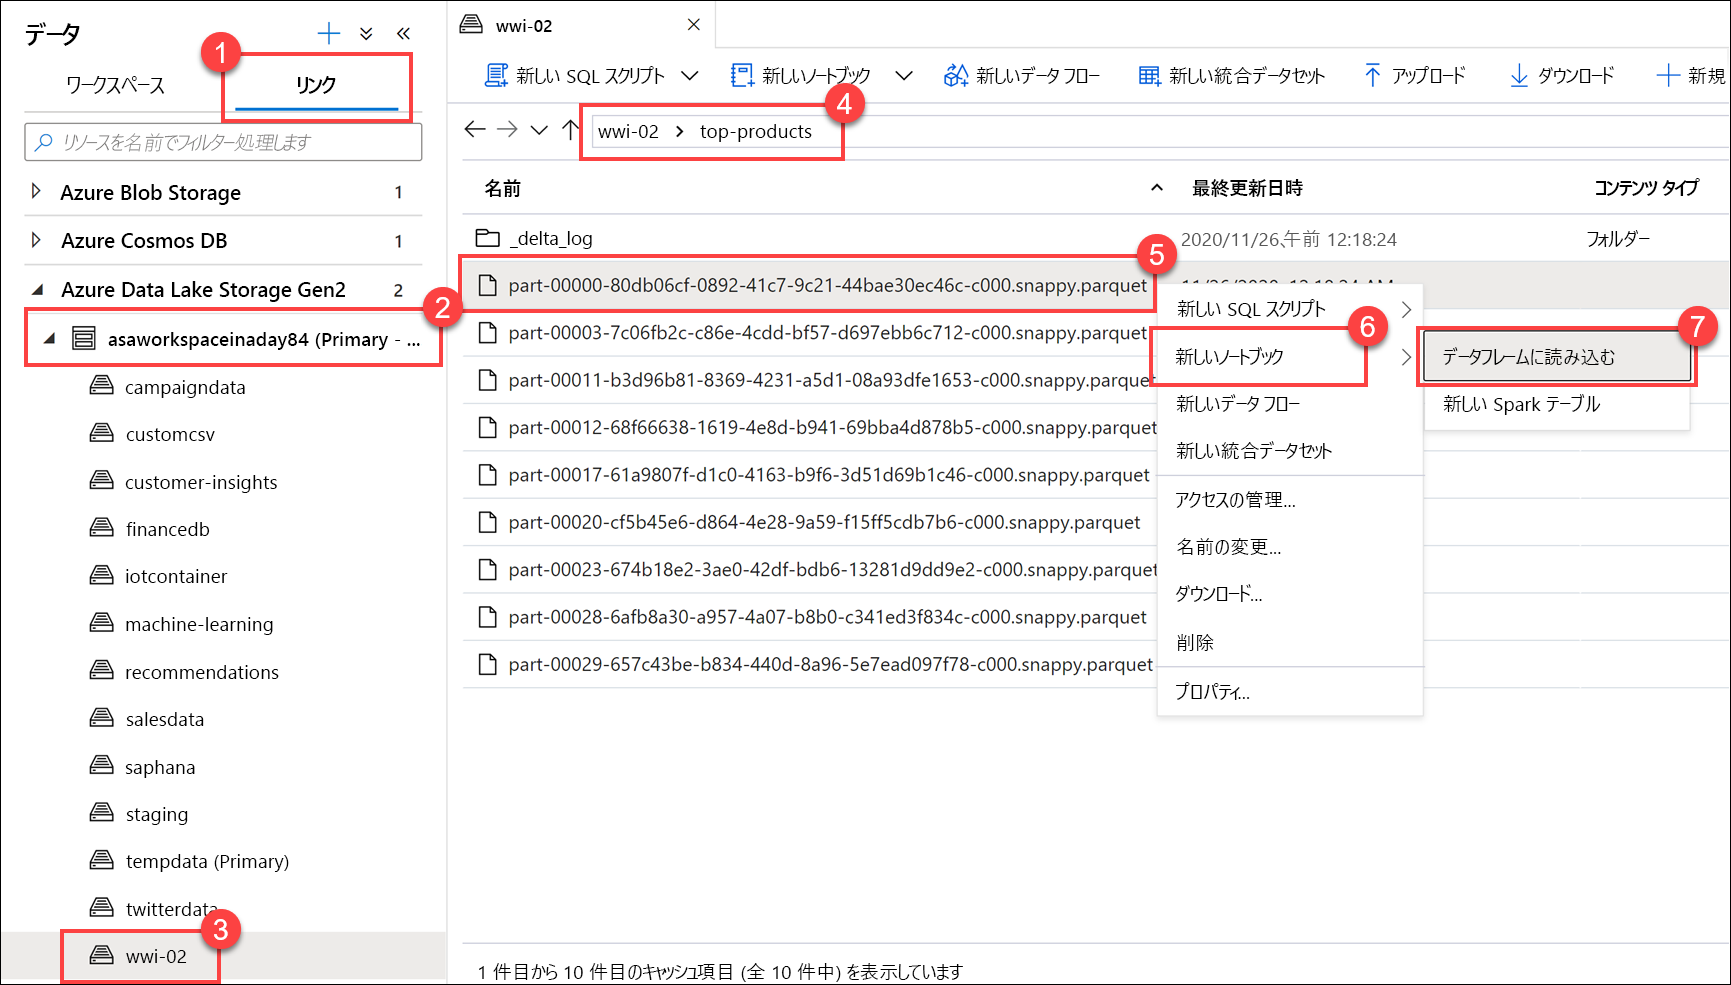
Task: Click the asaworkspaceinaday84 storage account icon
Action: 84,338
